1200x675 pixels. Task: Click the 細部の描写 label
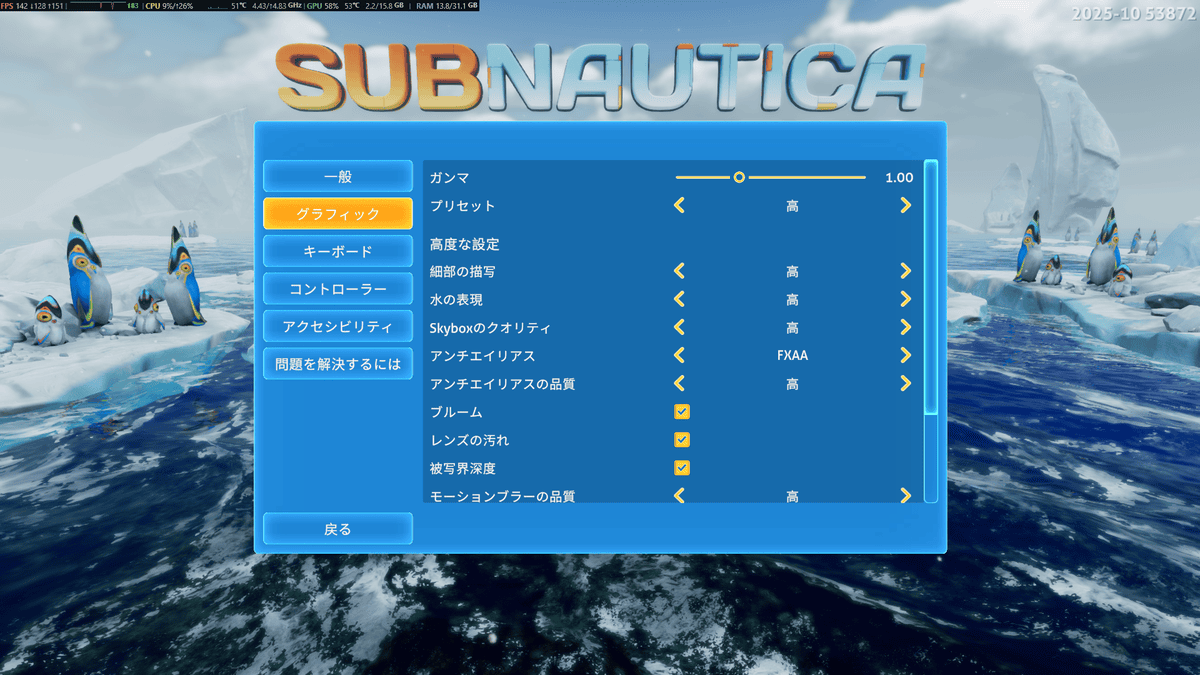462,272
